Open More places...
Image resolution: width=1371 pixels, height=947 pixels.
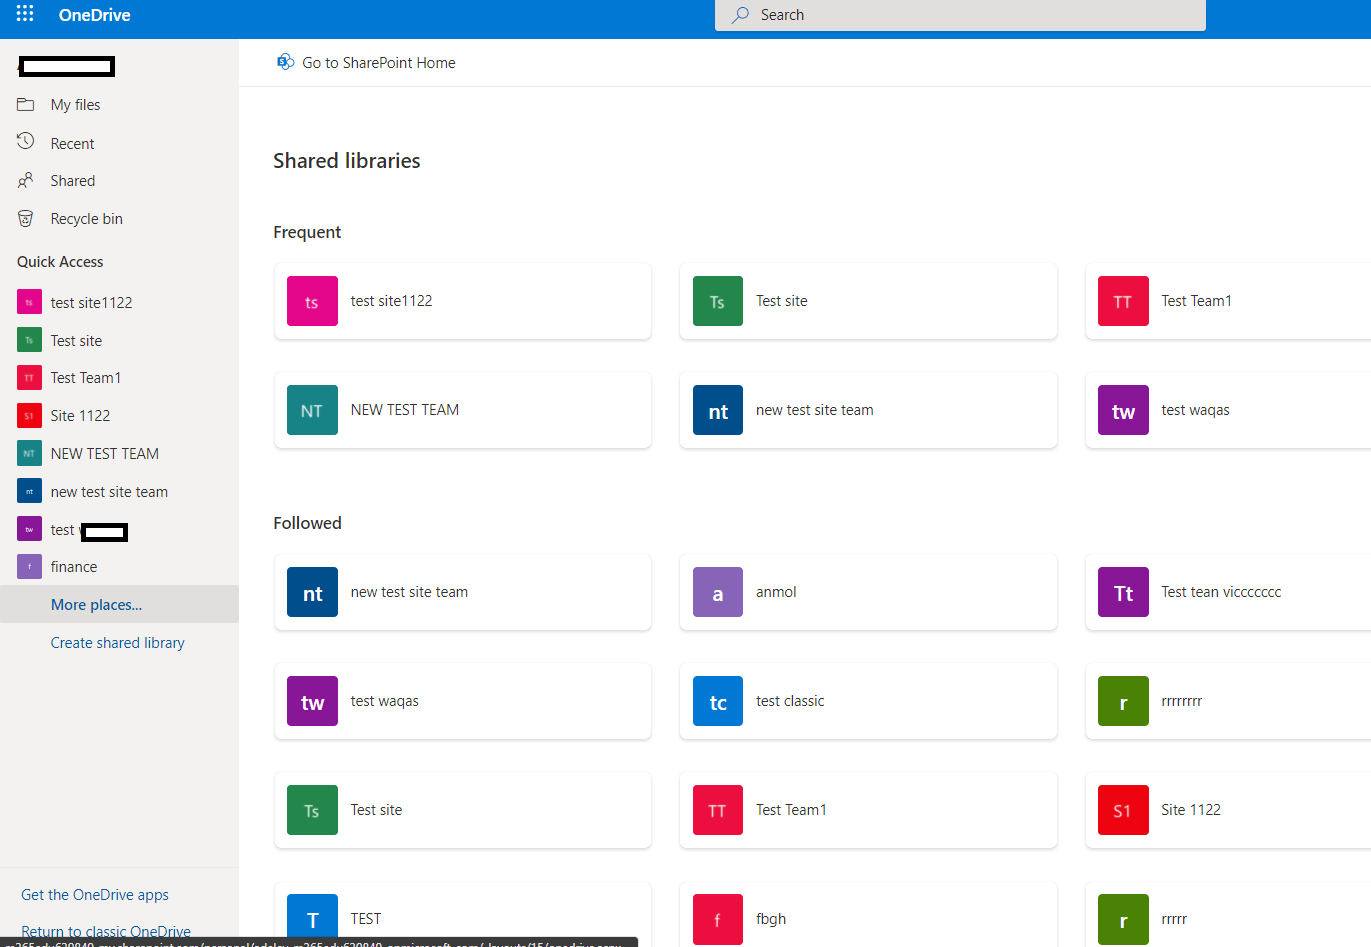[96, 604]
